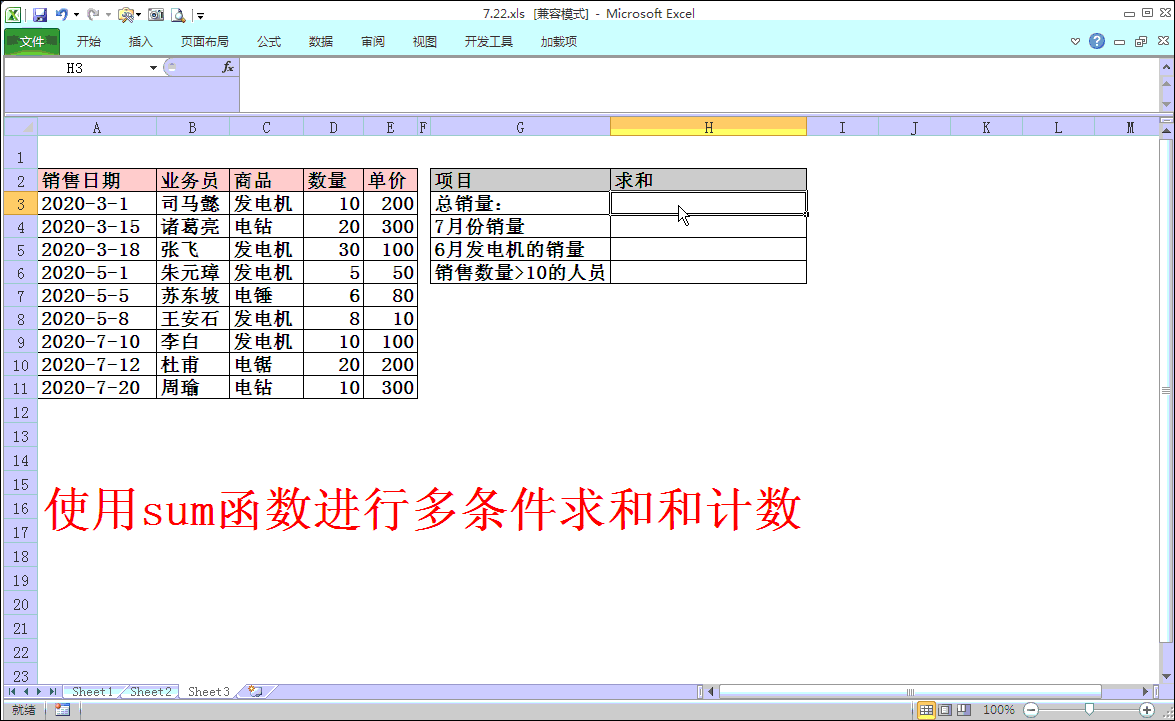
Task: Click cell with 销售日期 header
Action: coord(97,181)
